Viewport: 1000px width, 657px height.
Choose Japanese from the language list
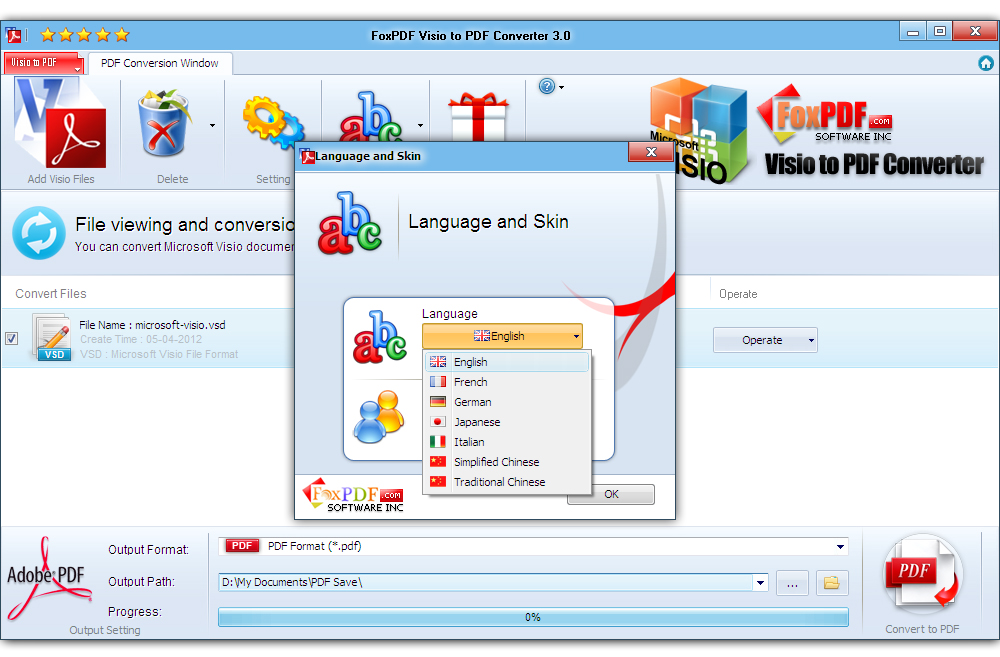[507, 422]
